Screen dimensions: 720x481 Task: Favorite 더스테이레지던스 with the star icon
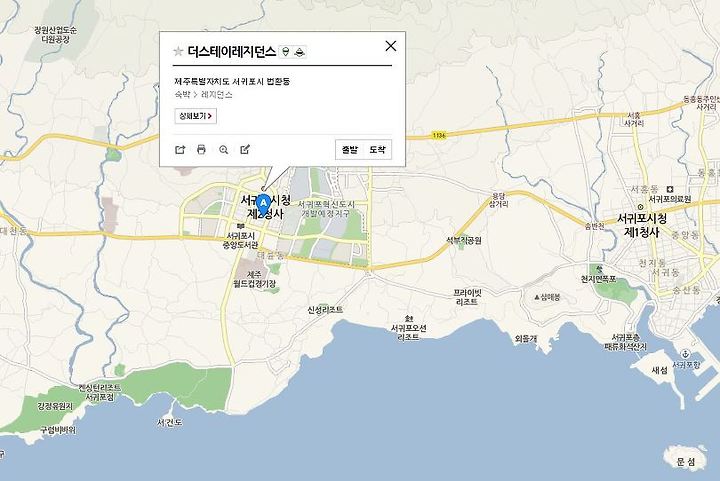click(178, 51)
